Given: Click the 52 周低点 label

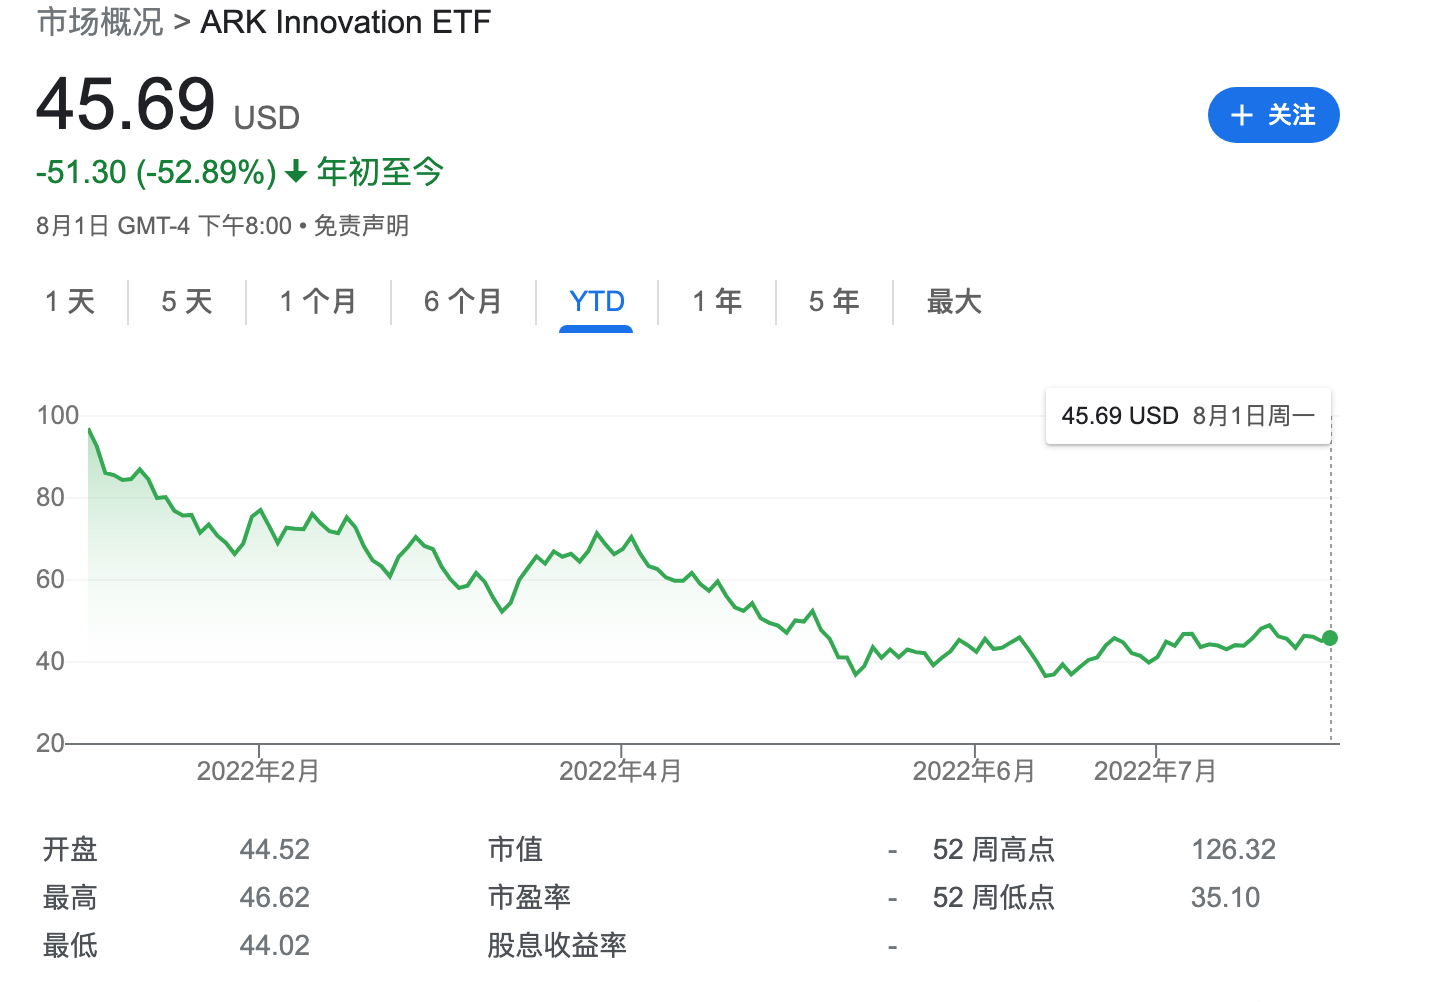Looking at the screenshot, I should click(994, 898).
